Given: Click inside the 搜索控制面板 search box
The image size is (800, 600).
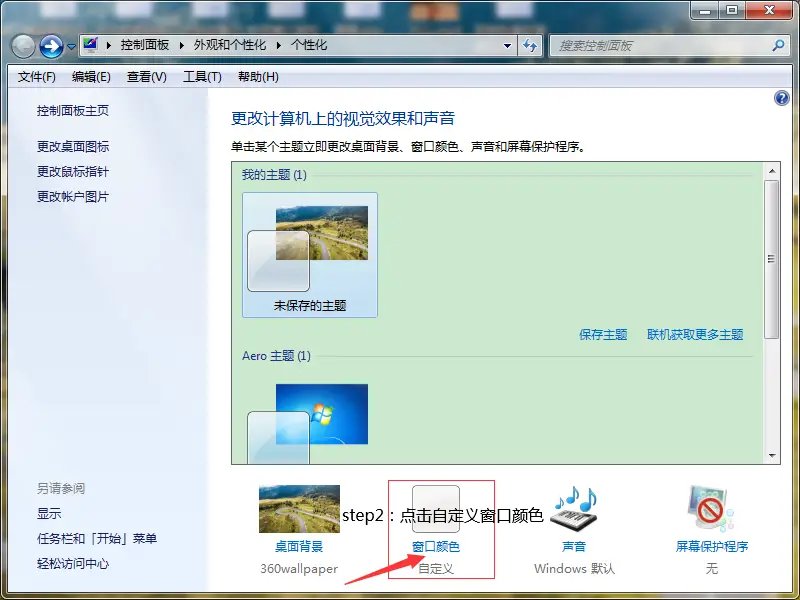Looking at the screenshot, I should pos(660,45).
